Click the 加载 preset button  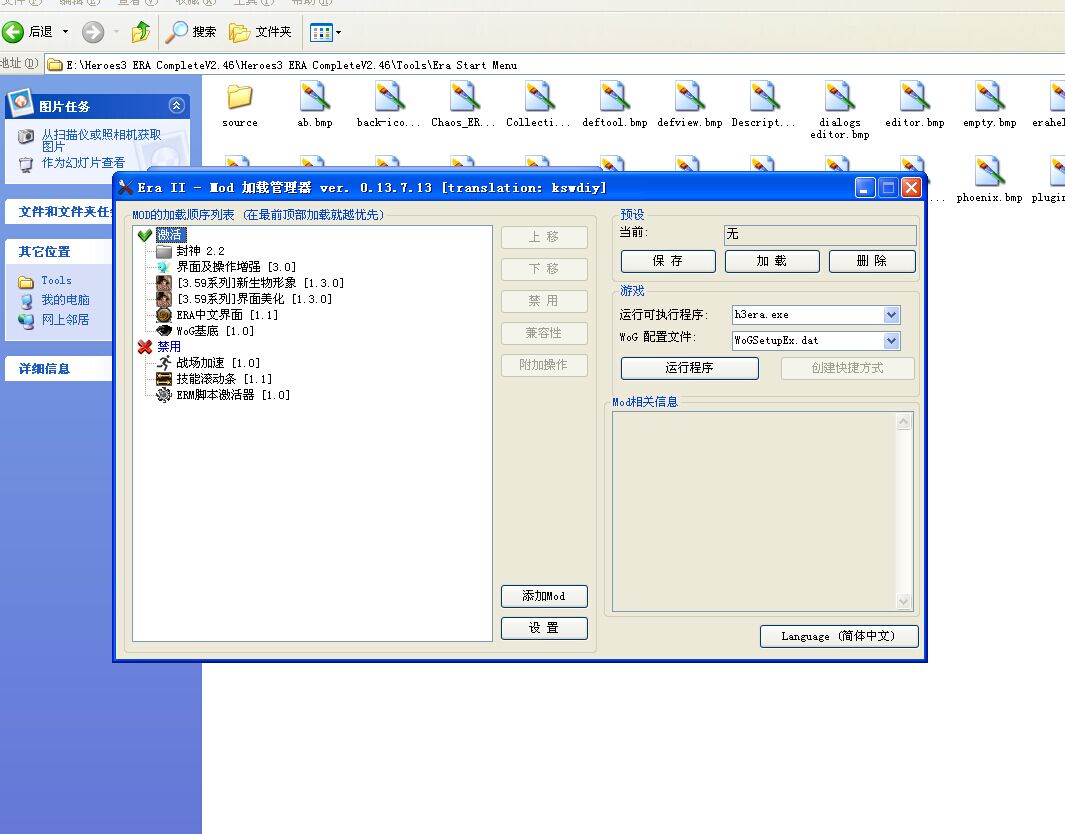(x=772, y=261)
